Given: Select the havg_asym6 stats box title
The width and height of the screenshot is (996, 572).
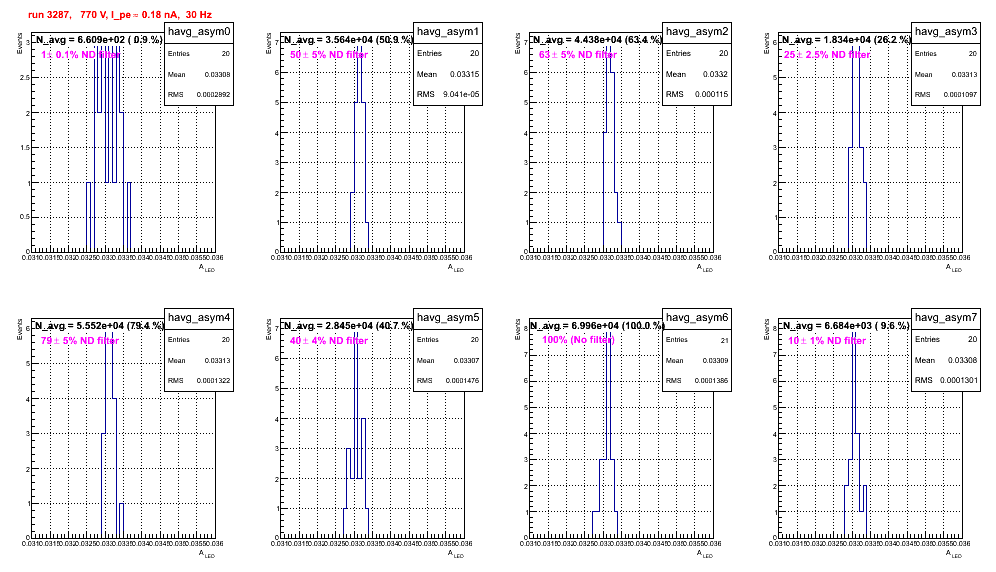Looking at the screenshot, I should pyautogui.click(x=697, y=317).
